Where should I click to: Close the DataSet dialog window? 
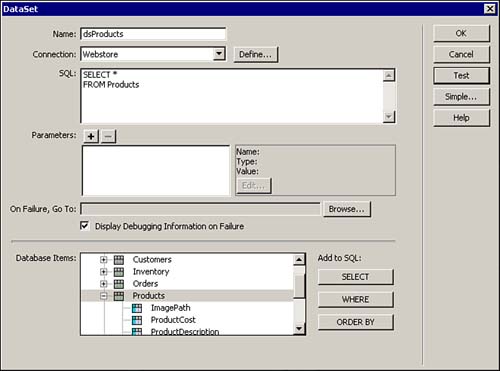point(490,9)
